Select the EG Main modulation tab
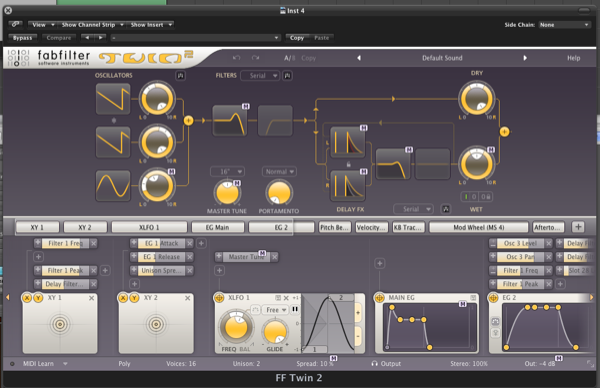Screen dimensions: 600x388 pos(217,227)
